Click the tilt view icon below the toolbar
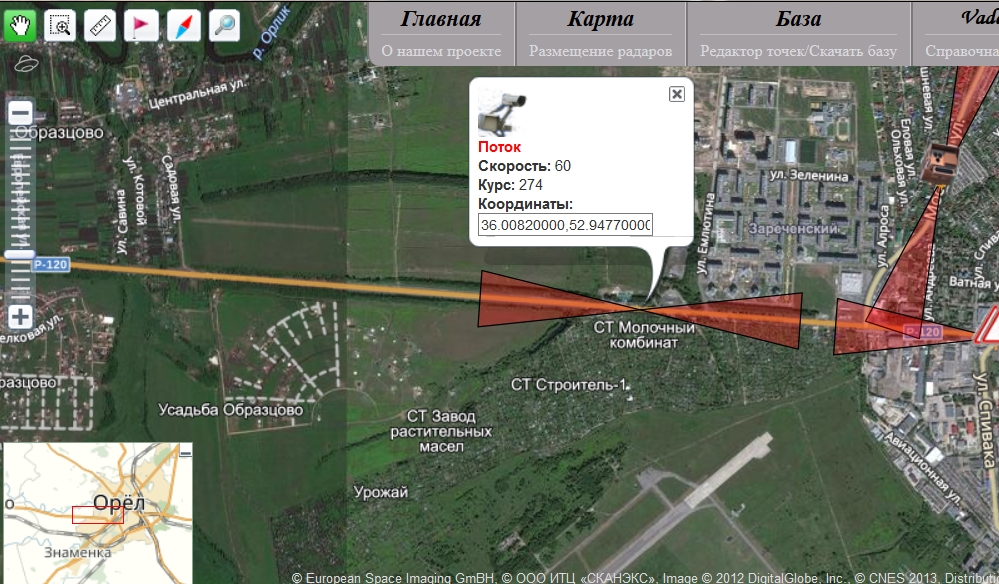The width and height of the screenshot is (999, 584). click(25, 64)
